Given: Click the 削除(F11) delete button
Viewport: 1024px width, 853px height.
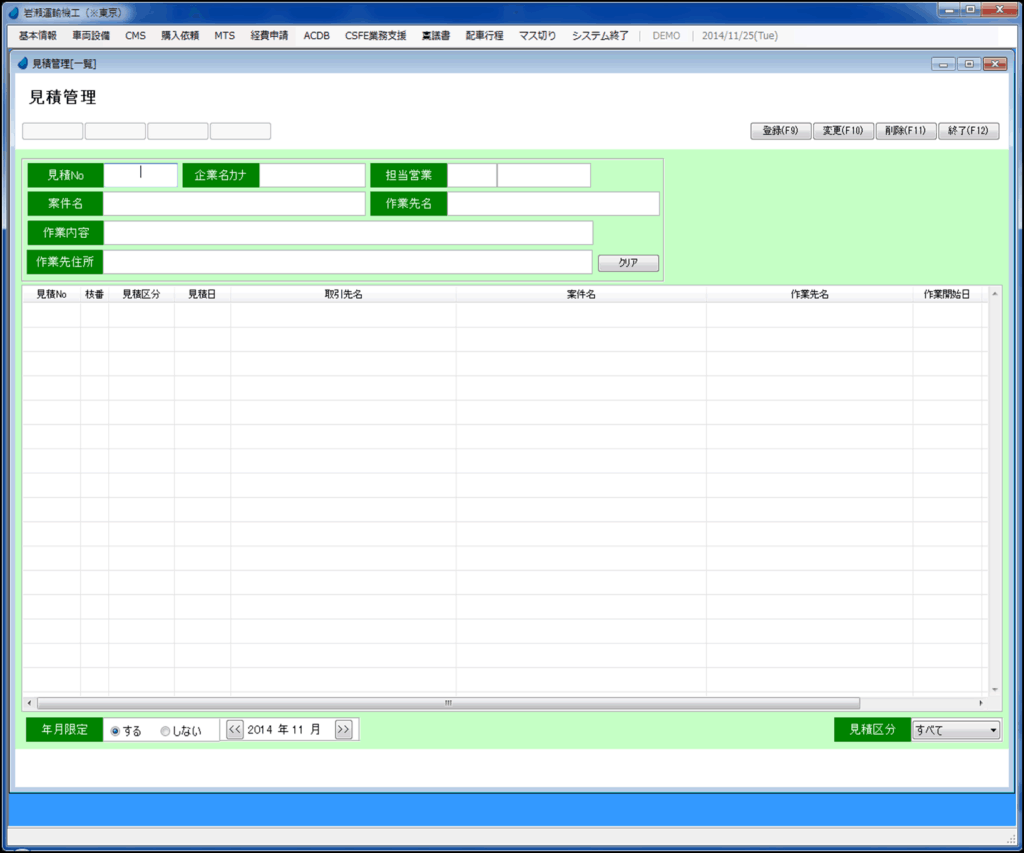Looking at the screenshot, I should (x=905, y=131).
